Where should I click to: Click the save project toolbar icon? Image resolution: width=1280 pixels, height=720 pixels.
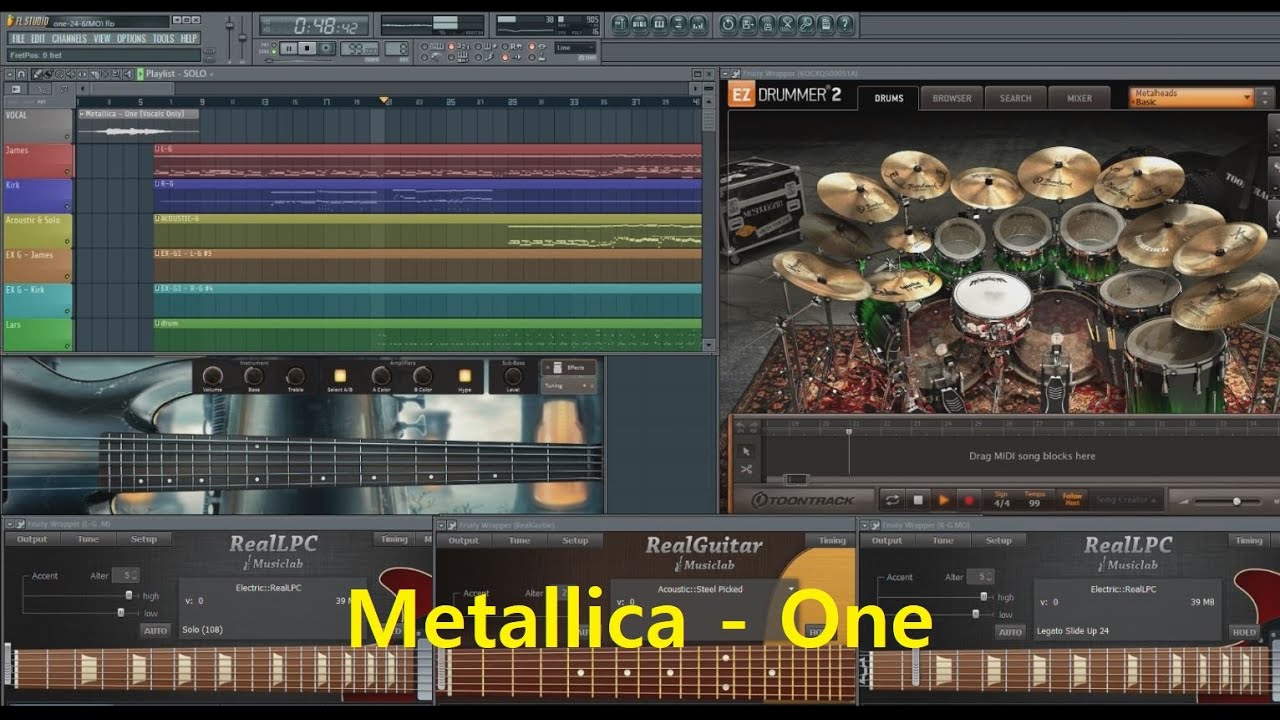pos(748,23)
